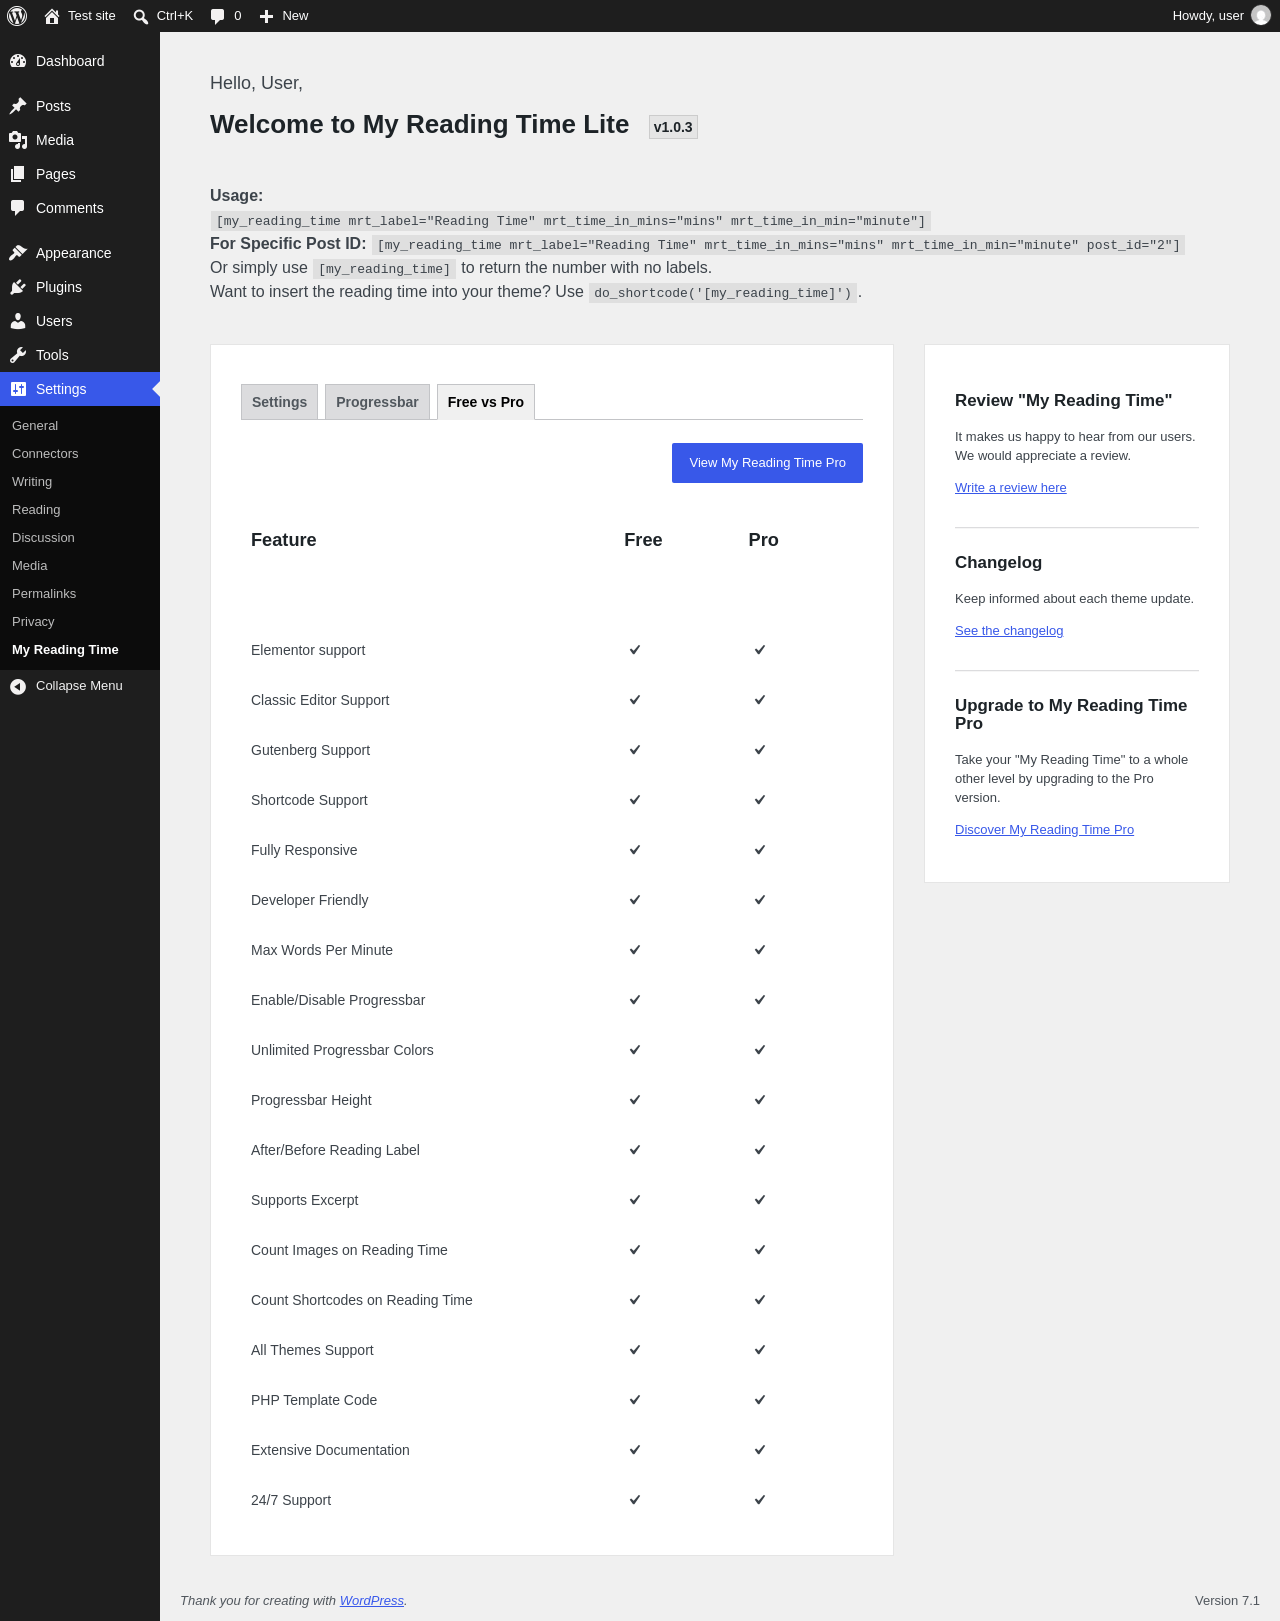Open Permalinks settings submenu item
1280x1621 pixels.
tap(44, 594)
